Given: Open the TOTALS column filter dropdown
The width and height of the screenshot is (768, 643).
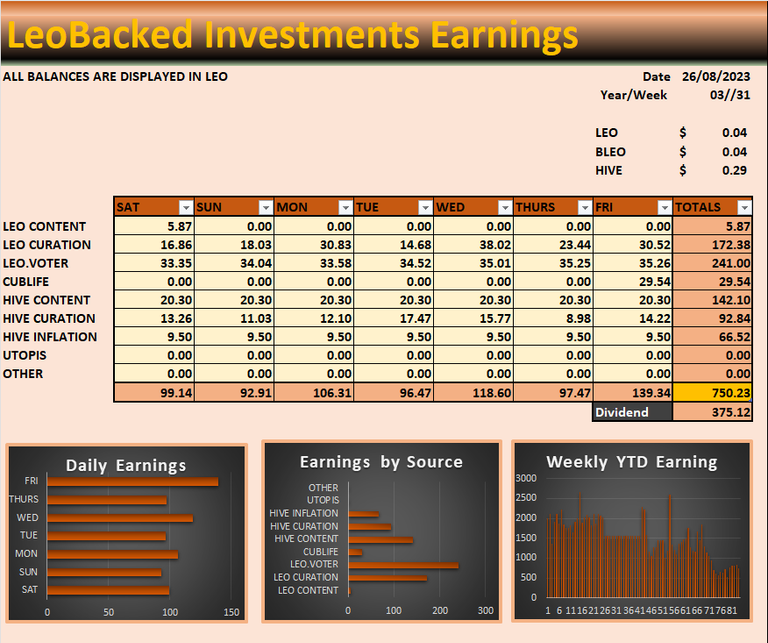Looking at the screenshot, I should coord(744,208).
